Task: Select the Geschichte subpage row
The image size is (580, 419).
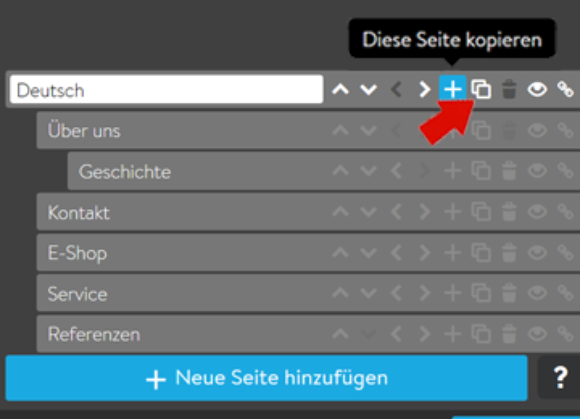Action: point(324,171)
